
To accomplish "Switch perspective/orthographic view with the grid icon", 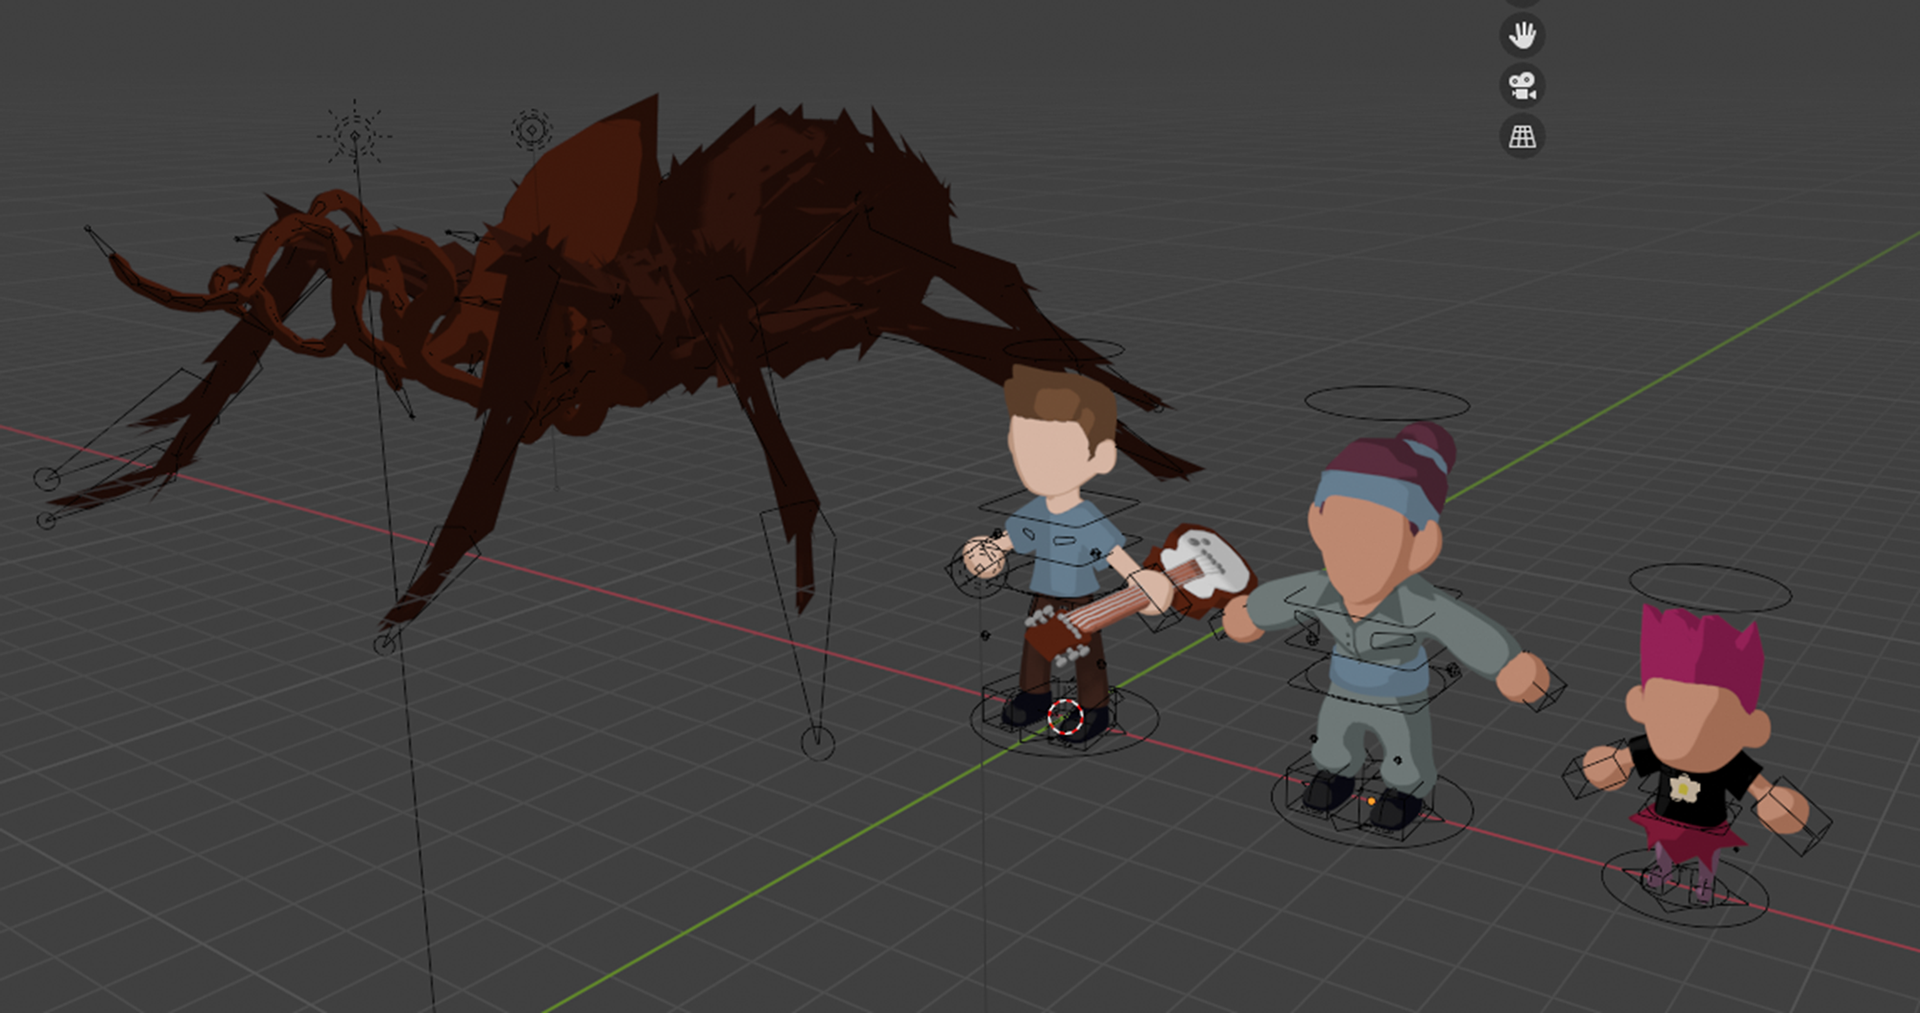I will click(x=1522, y=136).
